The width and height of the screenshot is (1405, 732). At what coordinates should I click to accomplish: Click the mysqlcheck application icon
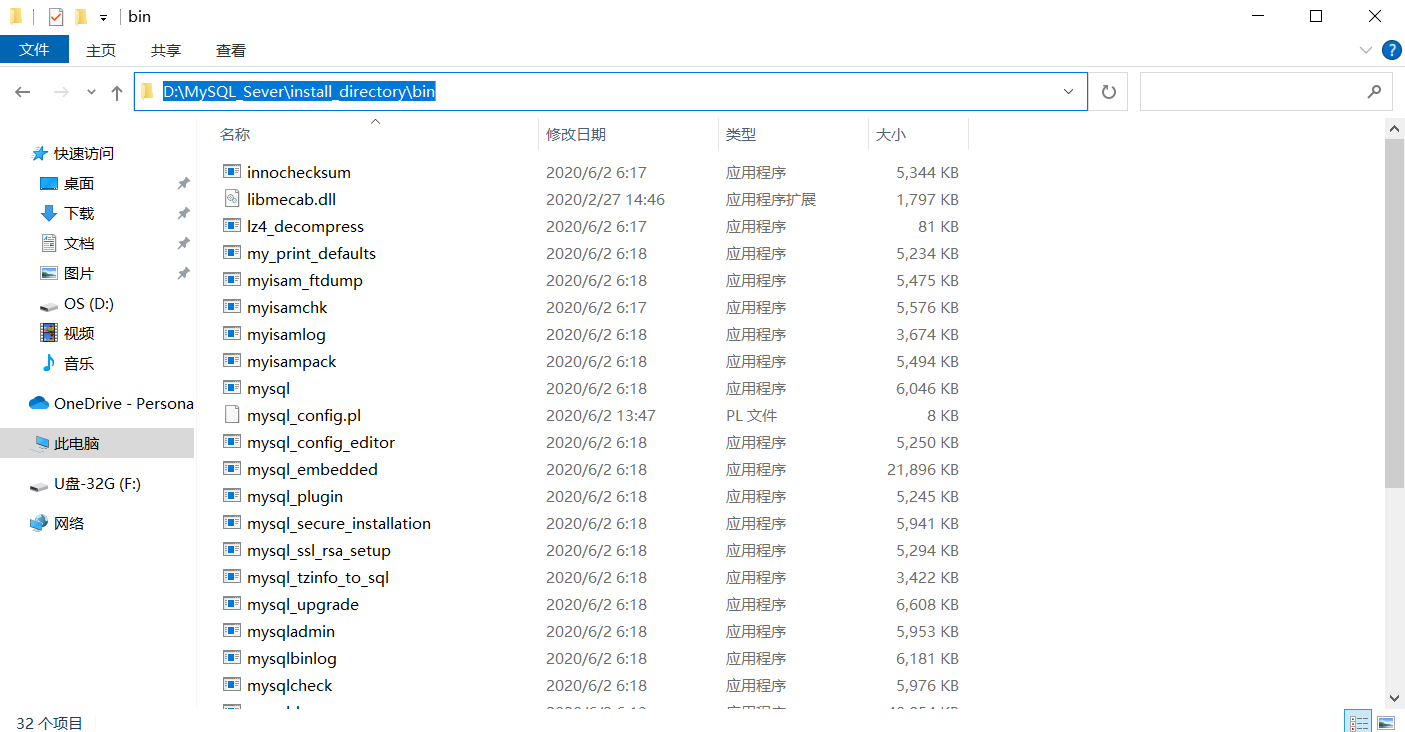click(x=231, y=685)
